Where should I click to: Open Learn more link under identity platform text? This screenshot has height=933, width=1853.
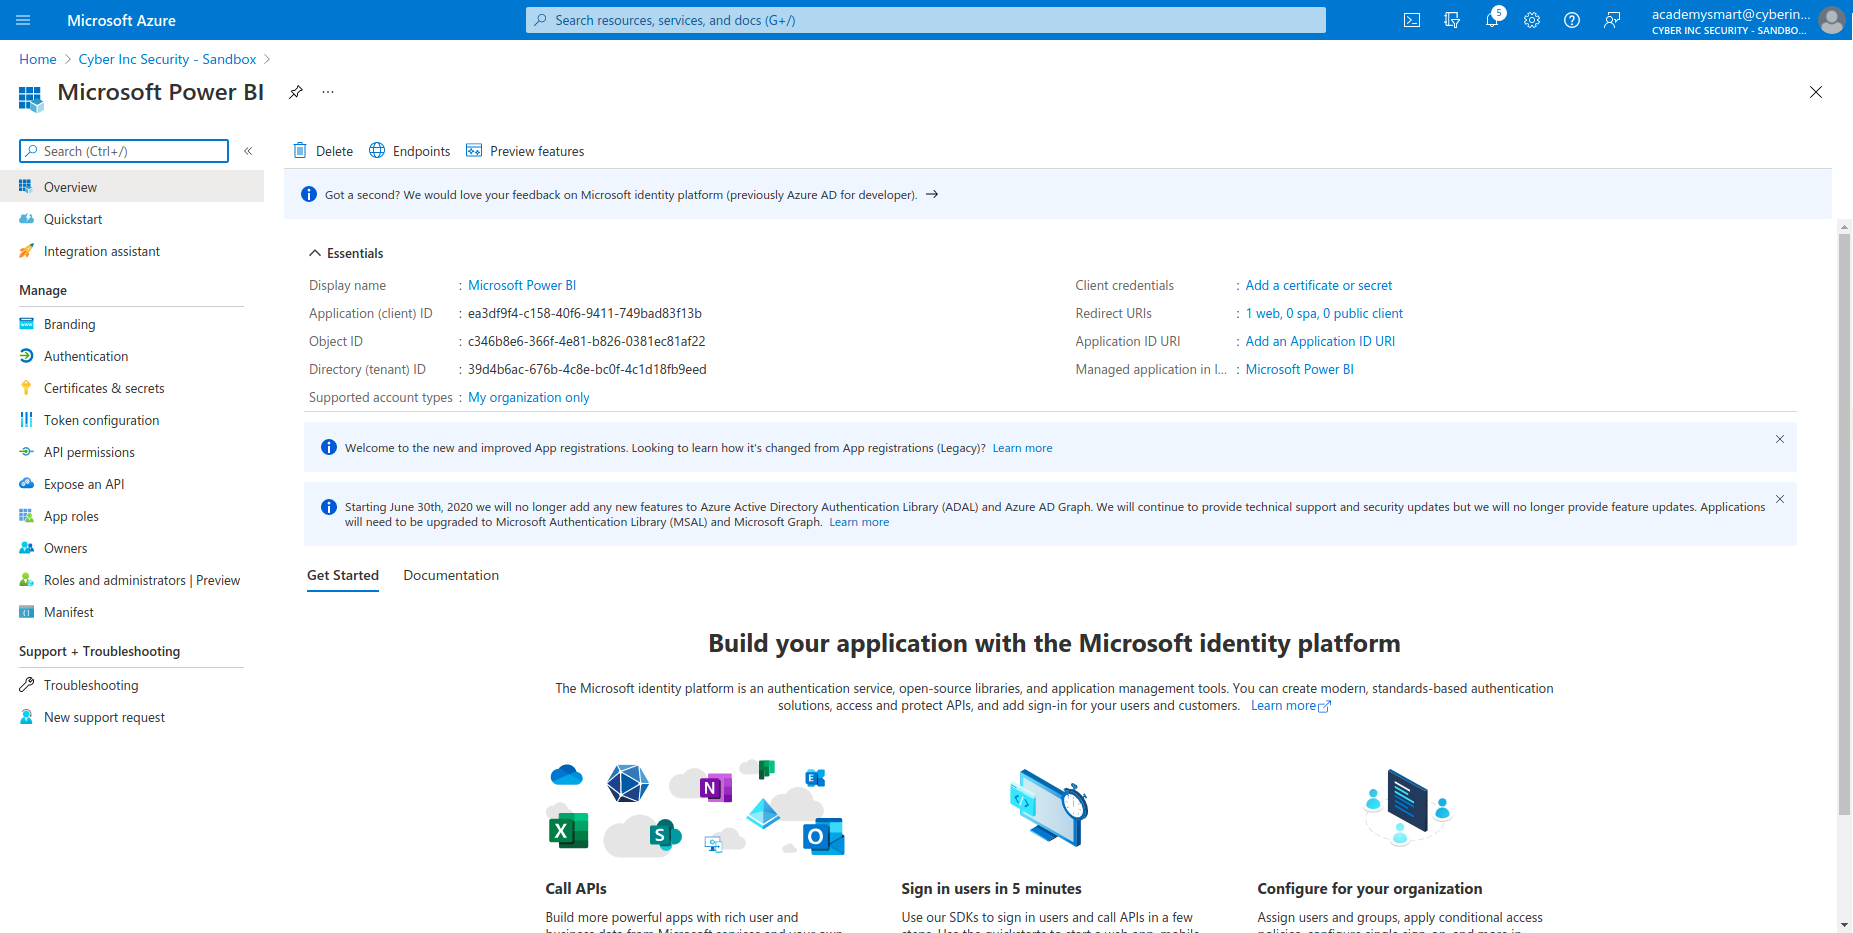click(x=1291, y=706)
